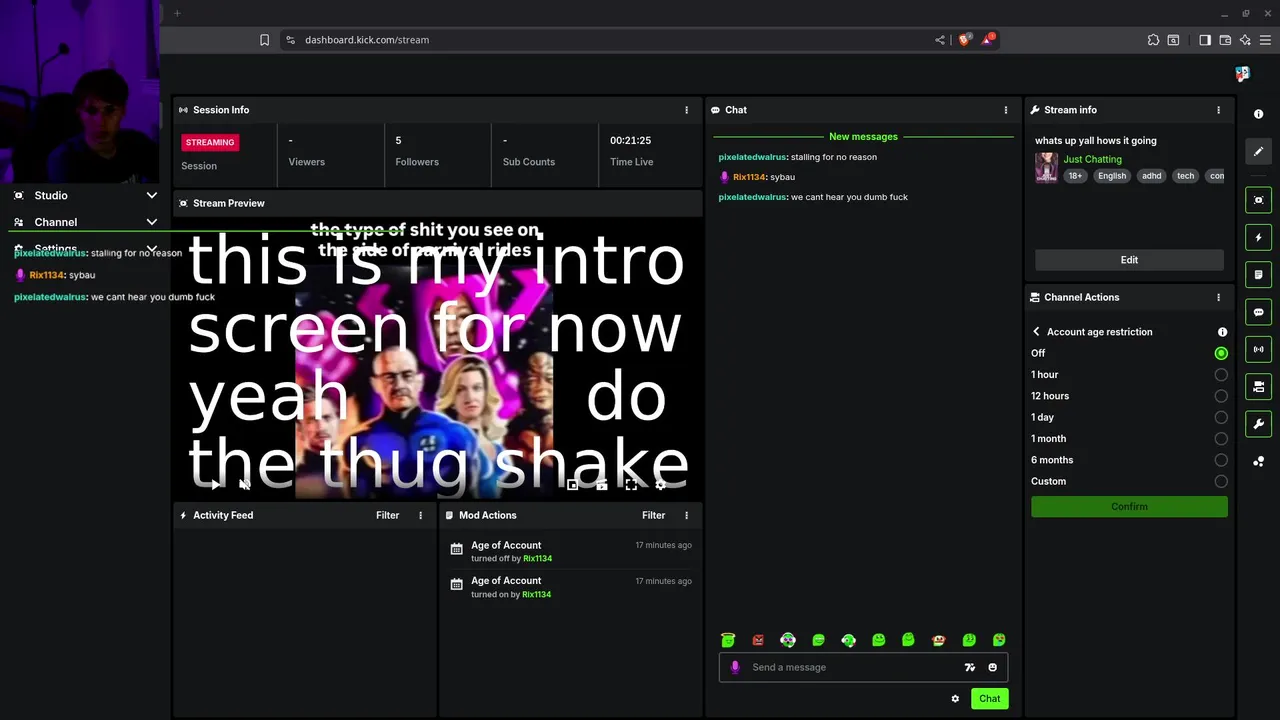Open the Chat panel three-dot menu
Screen dimensions: 1280x720
[x=1006, y=110]
